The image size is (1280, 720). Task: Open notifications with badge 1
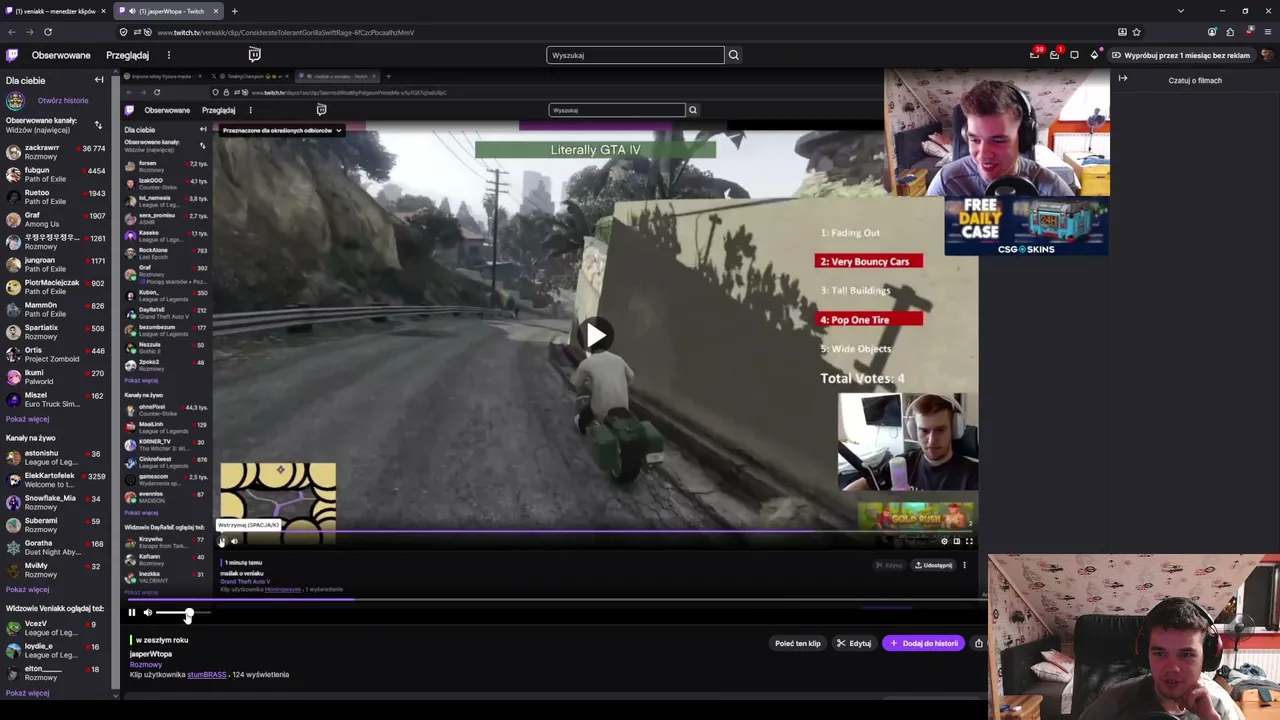1054,55
